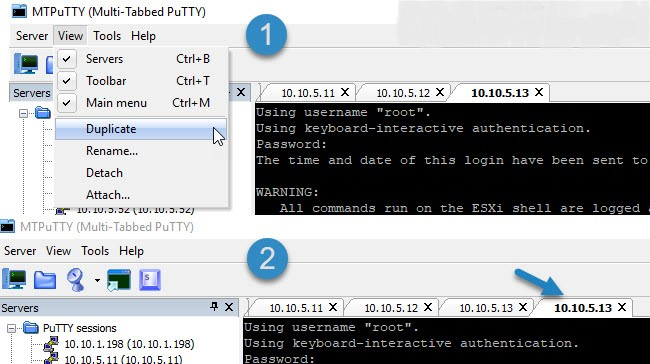Click the send script icon in lower toolbar

[150, 280]
